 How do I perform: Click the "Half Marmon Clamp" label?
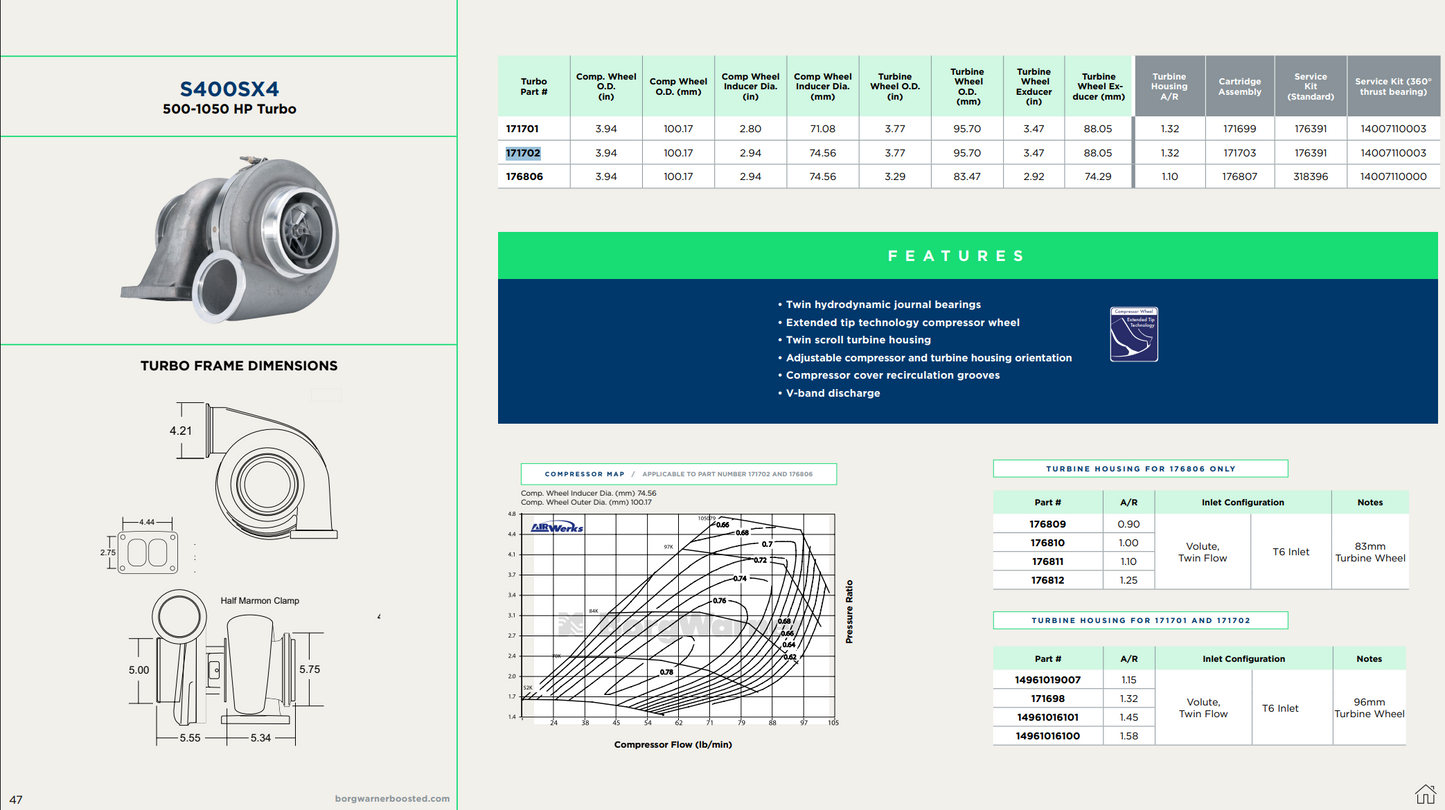click(x=260, y=601)
